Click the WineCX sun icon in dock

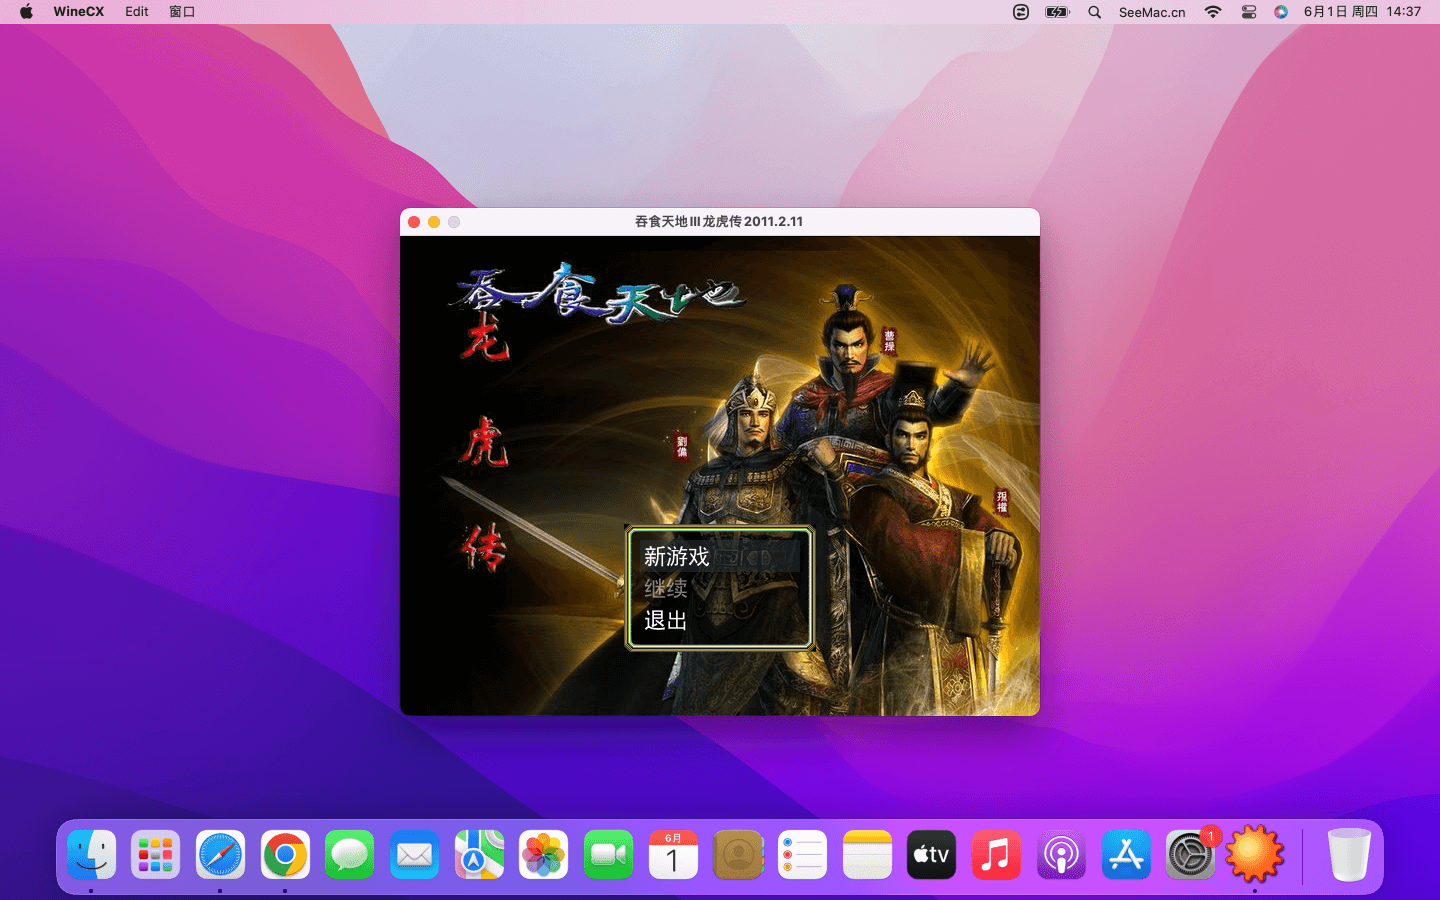coord(1254,855)
